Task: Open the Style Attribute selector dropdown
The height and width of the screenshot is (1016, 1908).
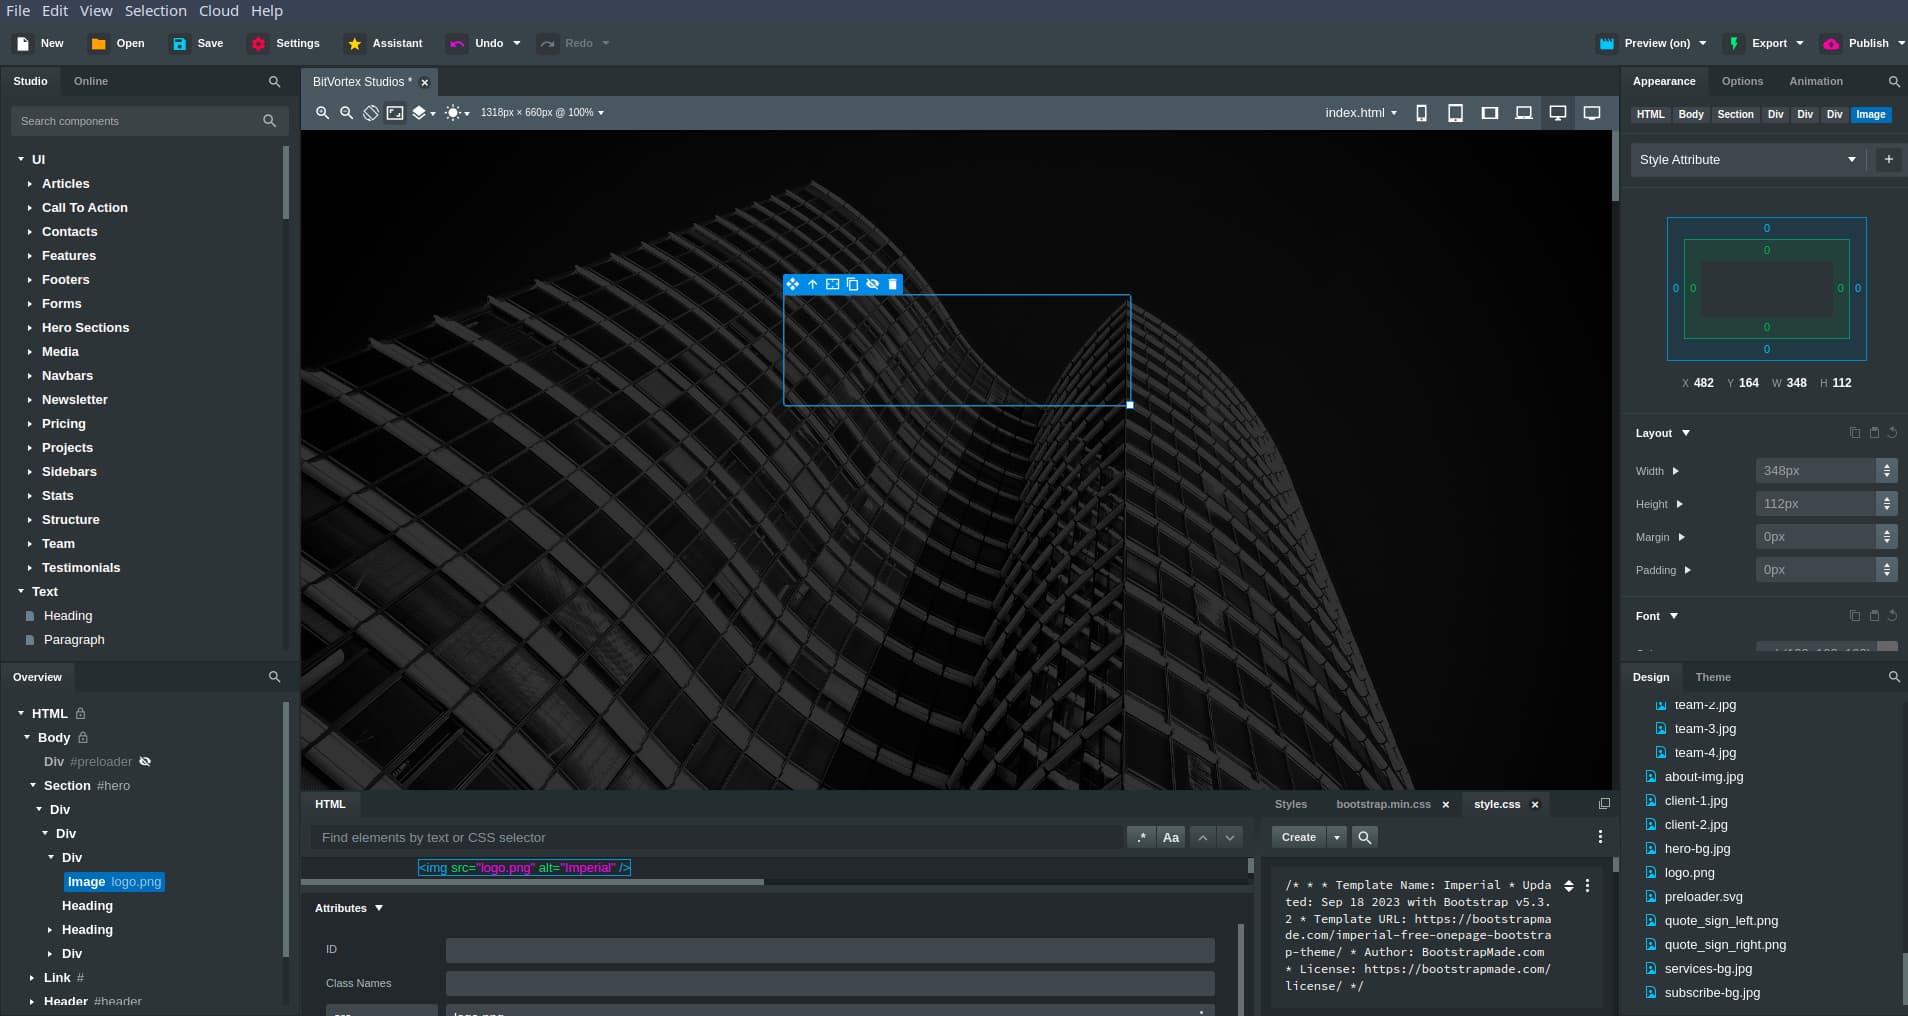Action: click(x=1747, y=160)
